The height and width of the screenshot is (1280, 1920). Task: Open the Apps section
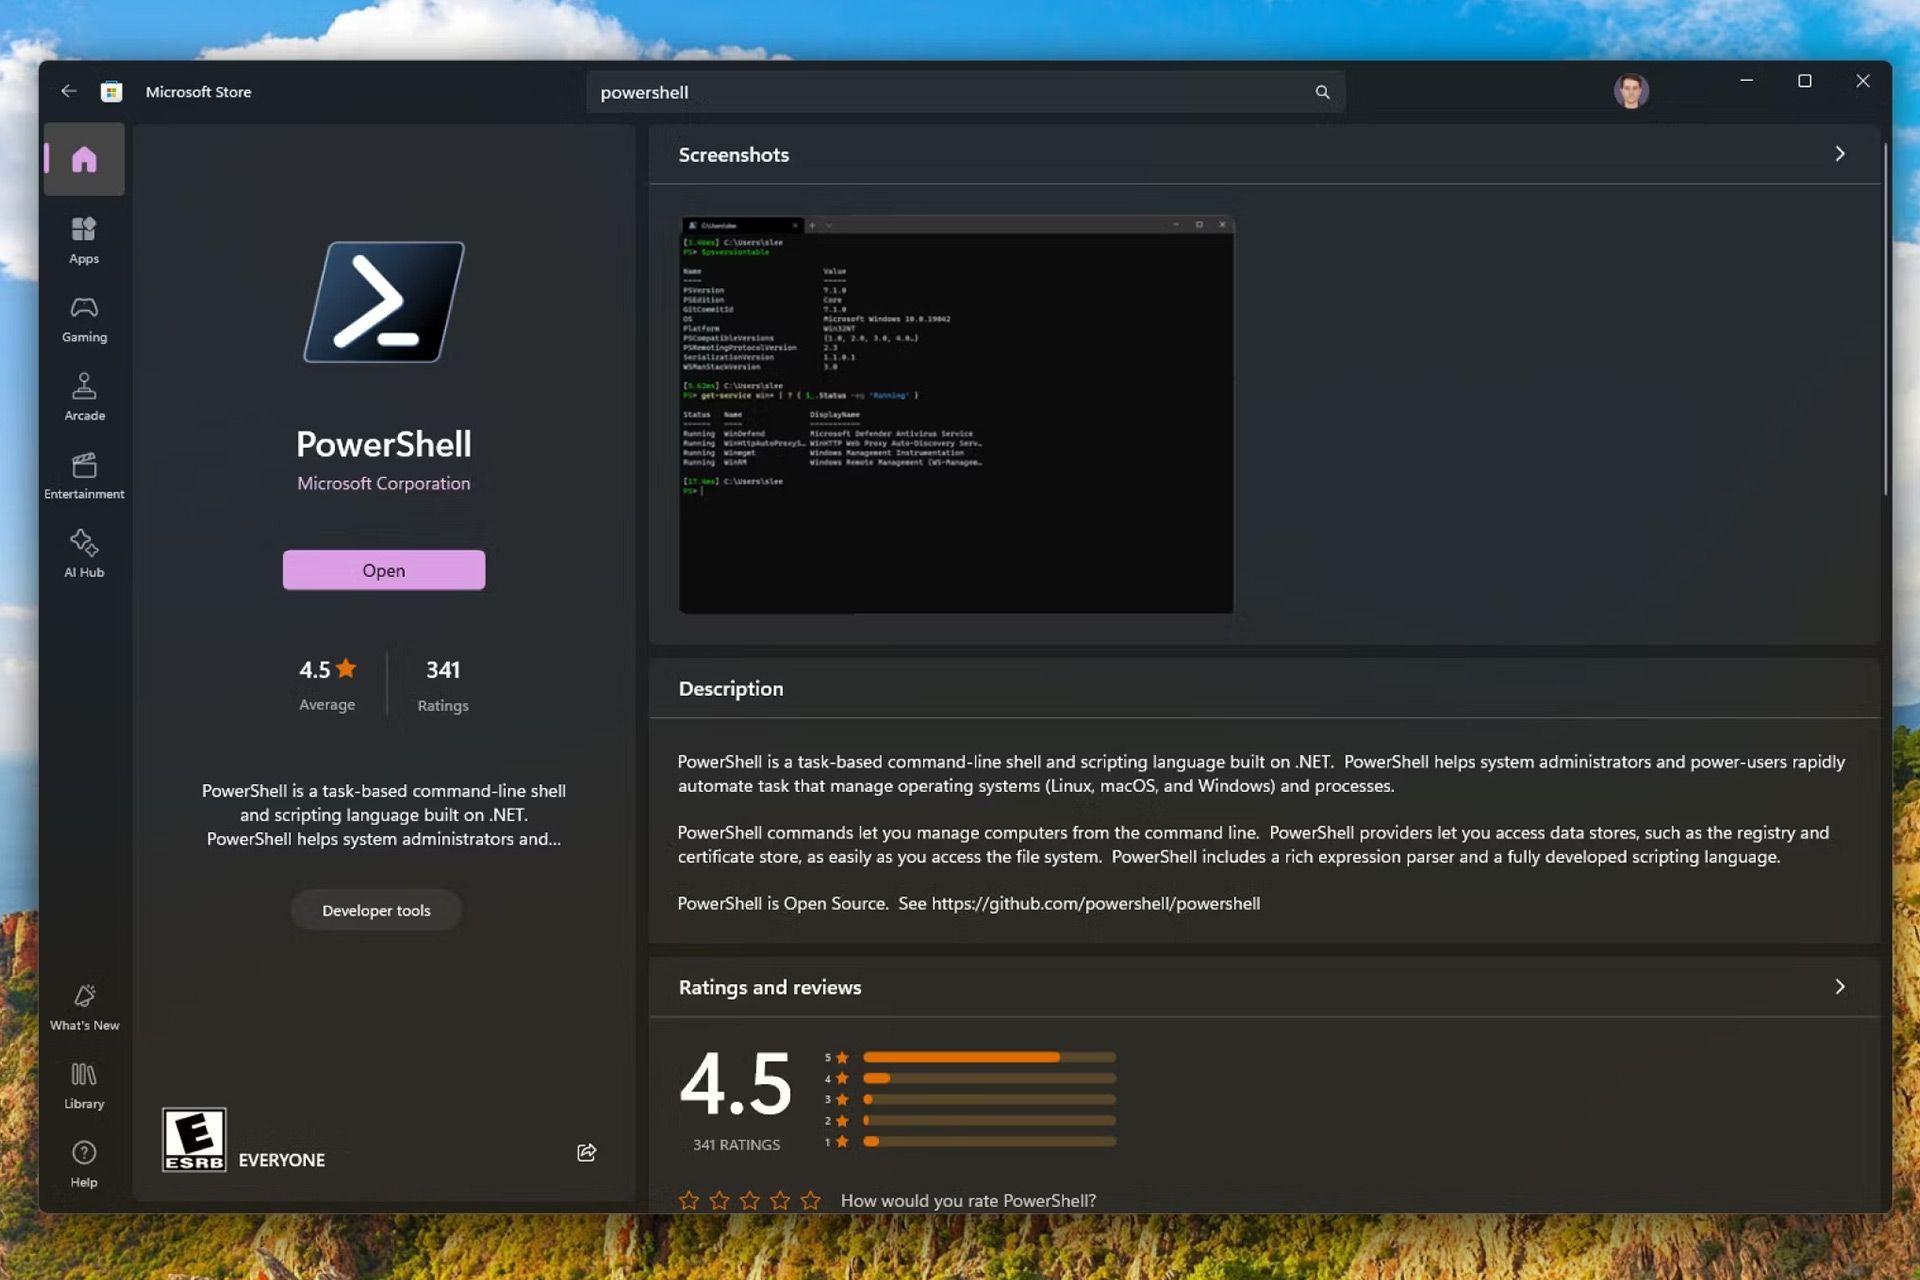point(84,240)
